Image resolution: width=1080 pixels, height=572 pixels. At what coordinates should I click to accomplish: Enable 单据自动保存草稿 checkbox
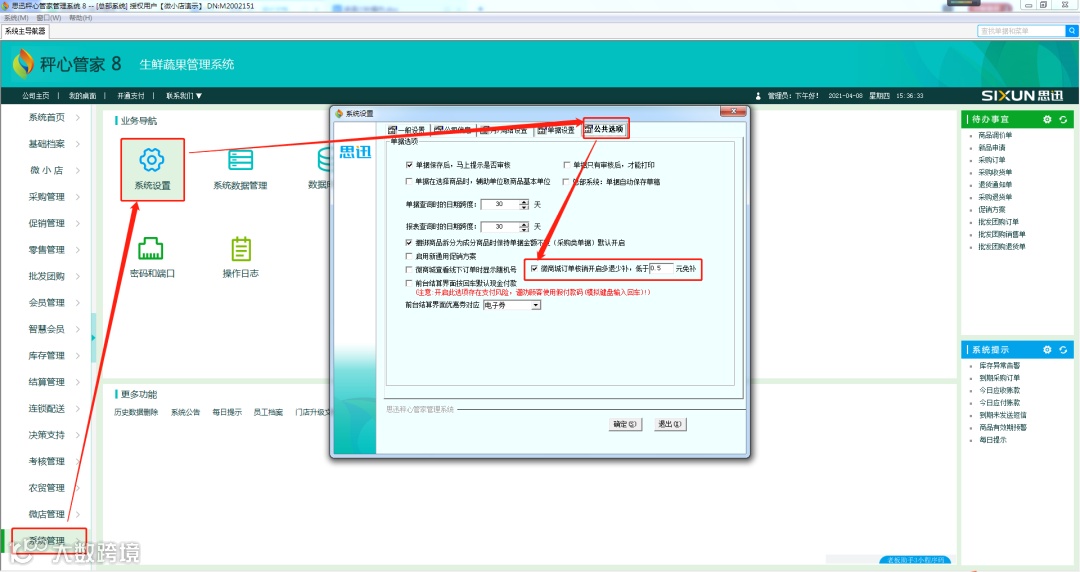tap(566, 181)
